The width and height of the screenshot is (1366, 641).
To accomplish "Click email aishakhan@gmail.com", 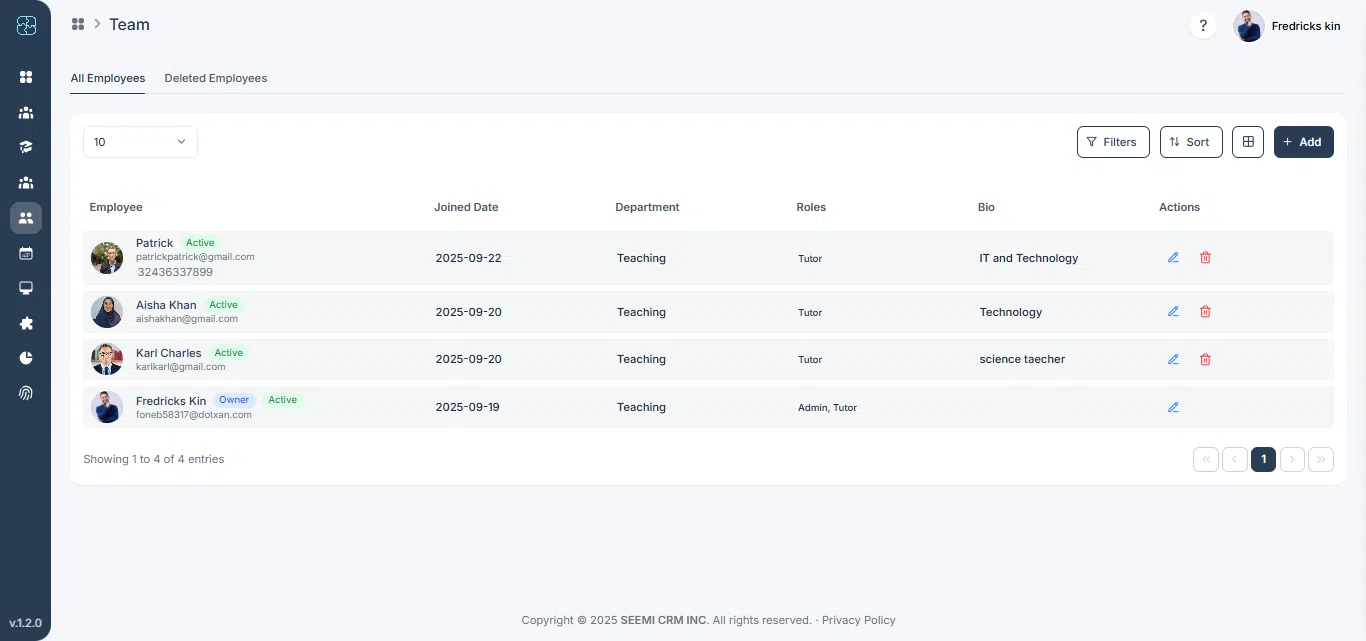I will tap(187, 319).
